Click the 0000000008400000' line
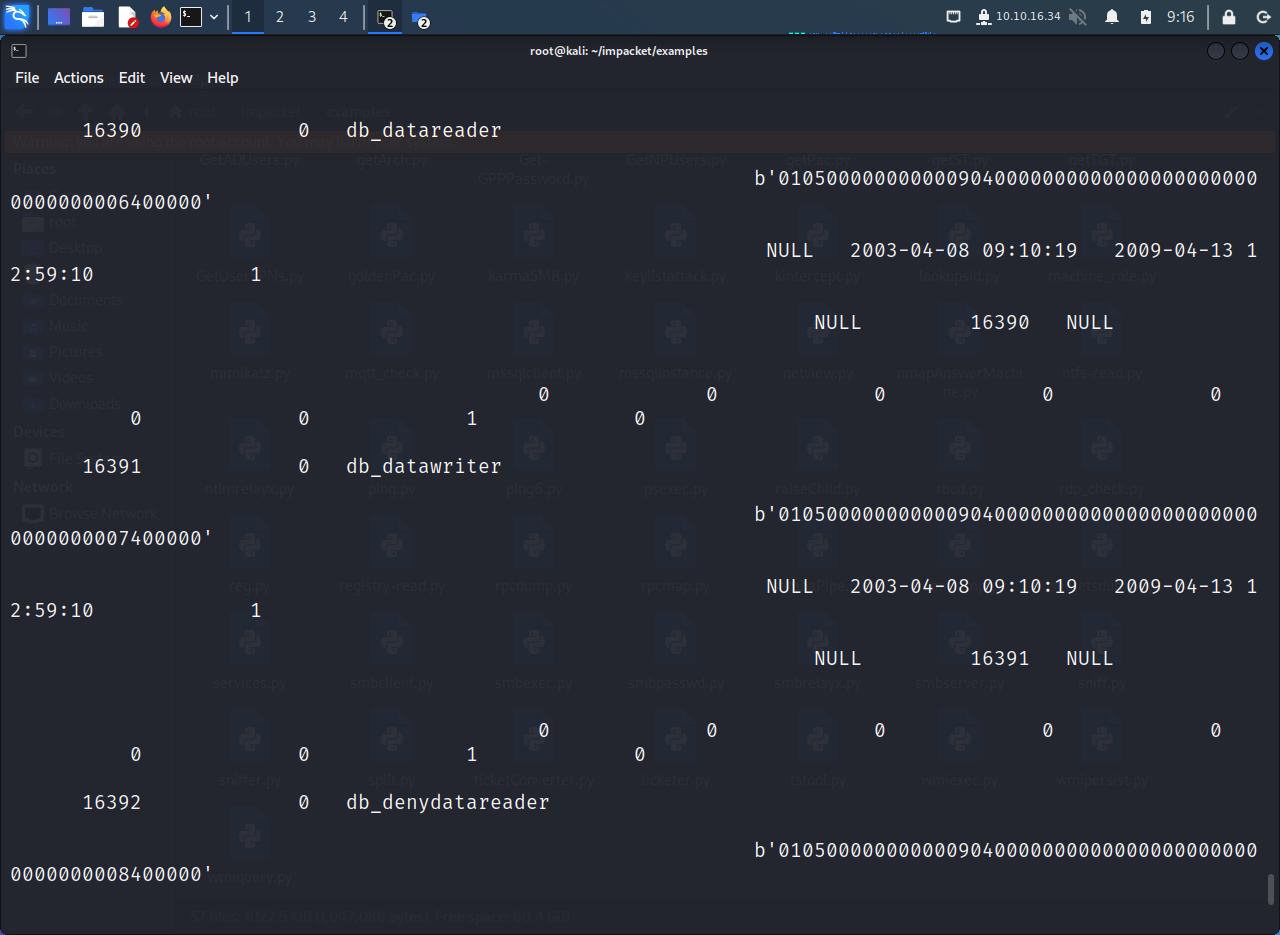Viewport: 1280px width, 935px height. tap(112, 874)
